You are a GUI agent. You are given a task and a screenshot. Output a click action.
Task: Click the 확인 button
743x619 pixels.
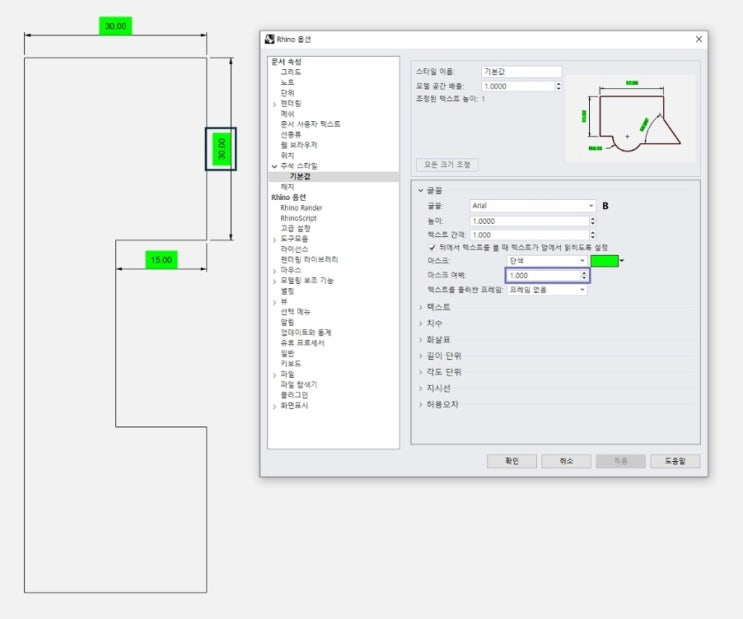click(512, 461)
